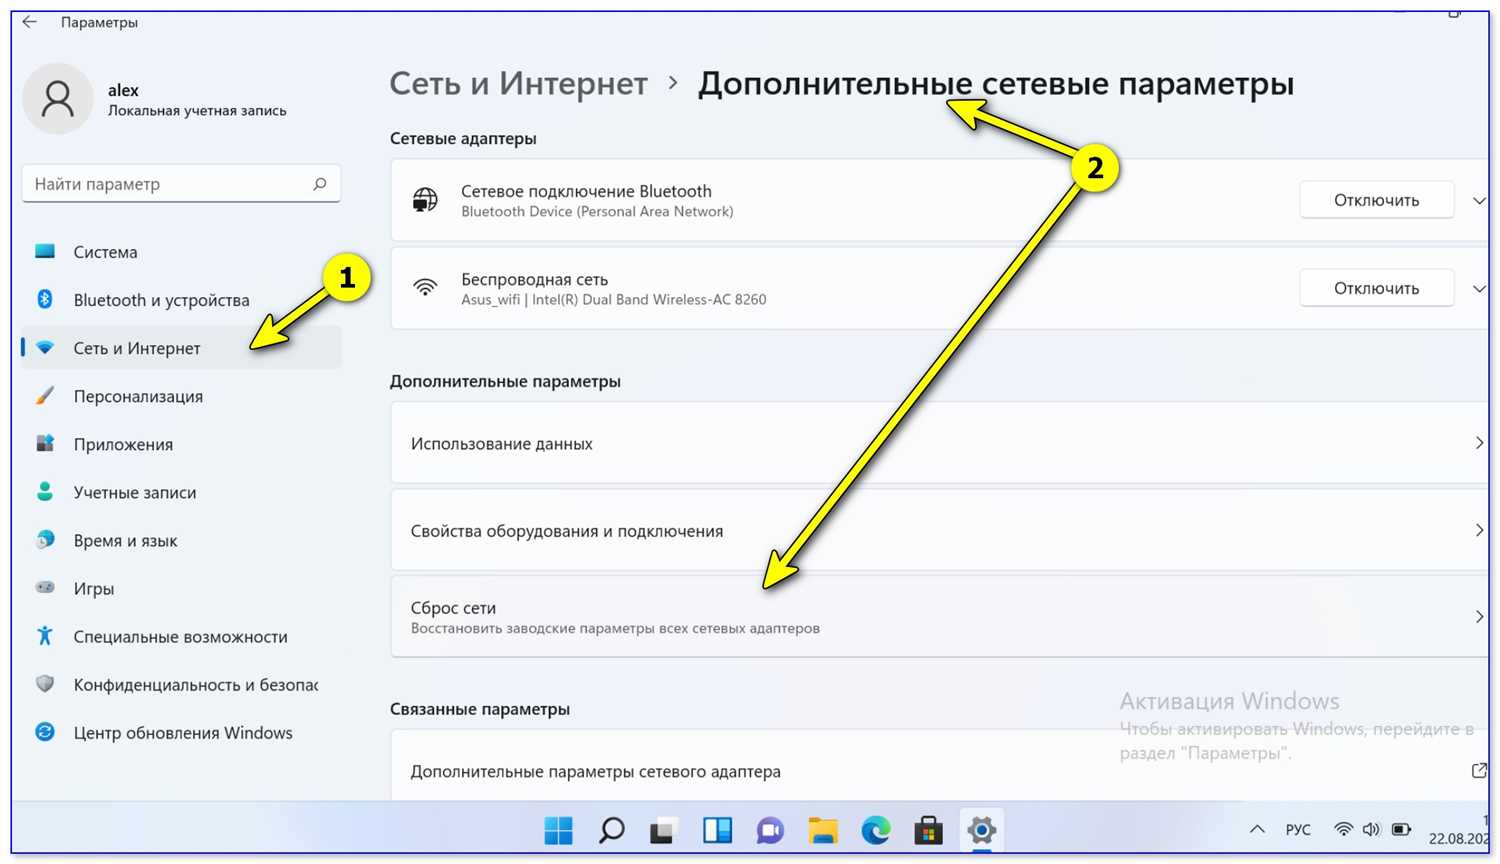Open the Windows Start menu
This screenshot has height=864, width=1500.
pos(558,830)
